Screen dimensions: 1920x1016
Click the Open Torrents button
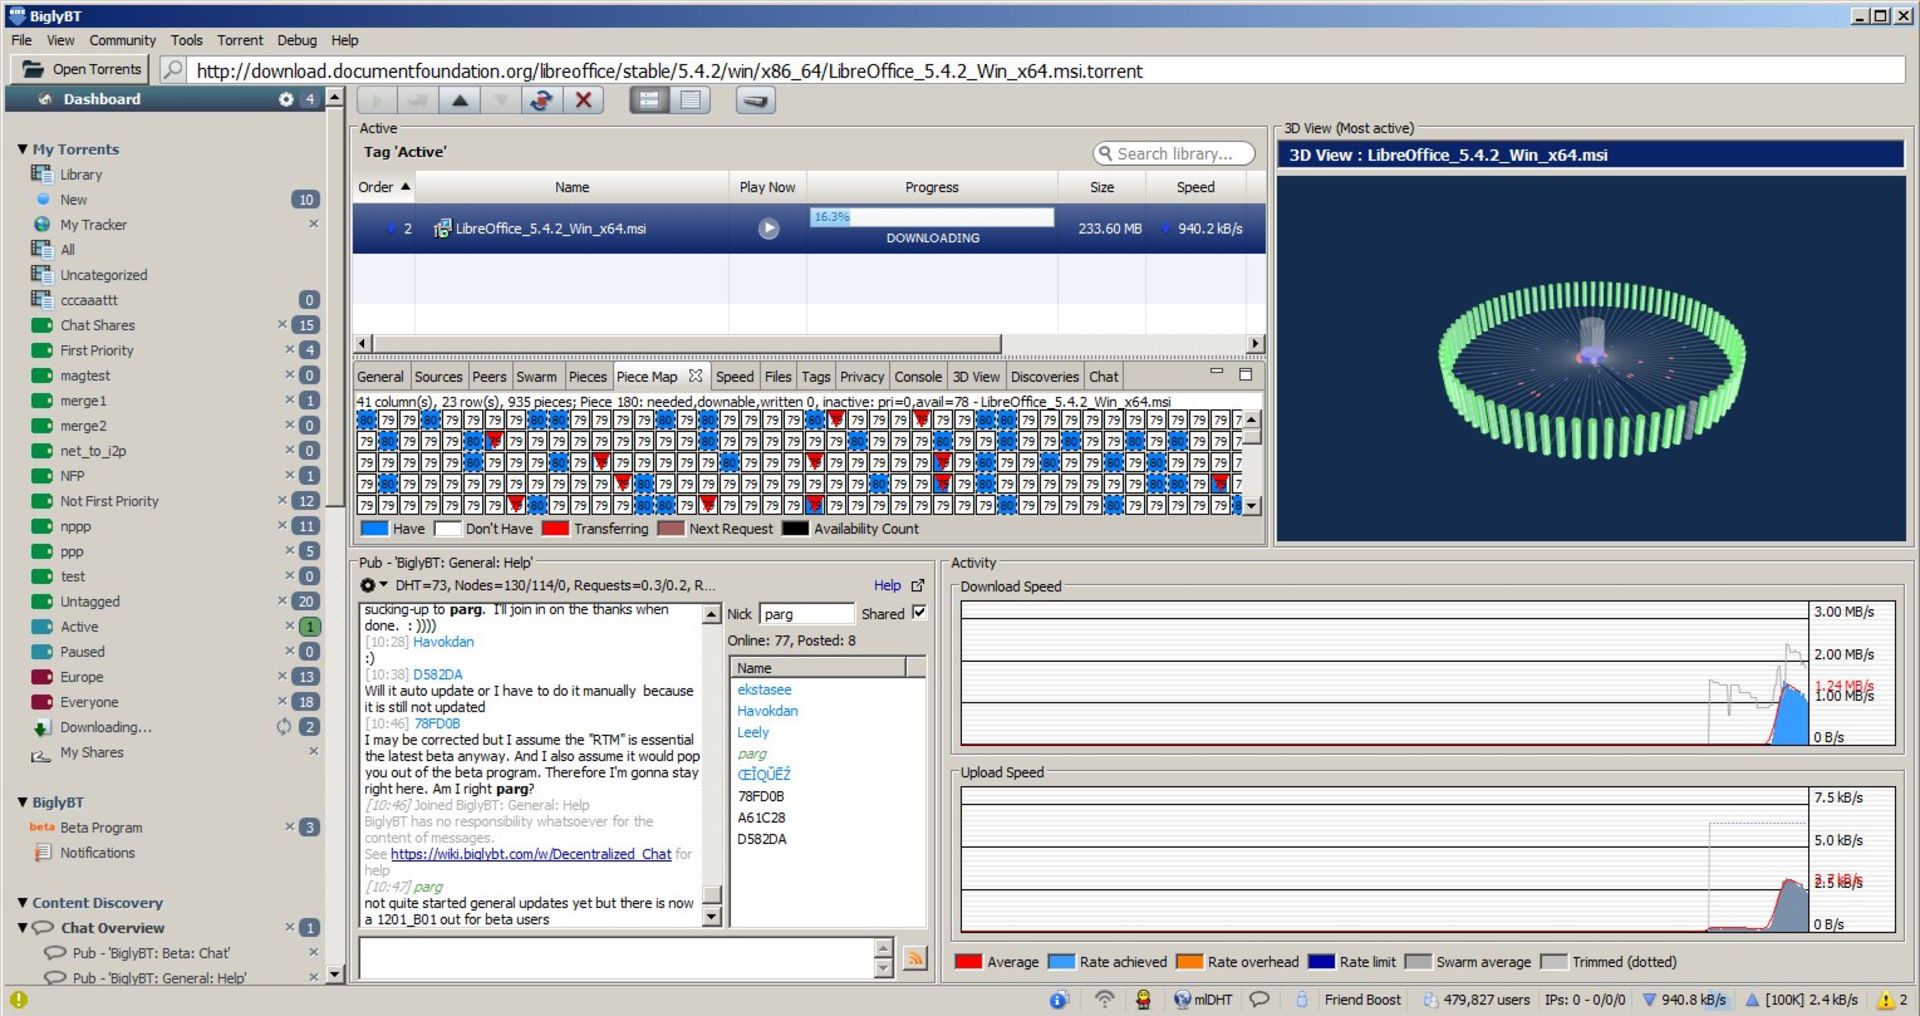click(82, 69)
